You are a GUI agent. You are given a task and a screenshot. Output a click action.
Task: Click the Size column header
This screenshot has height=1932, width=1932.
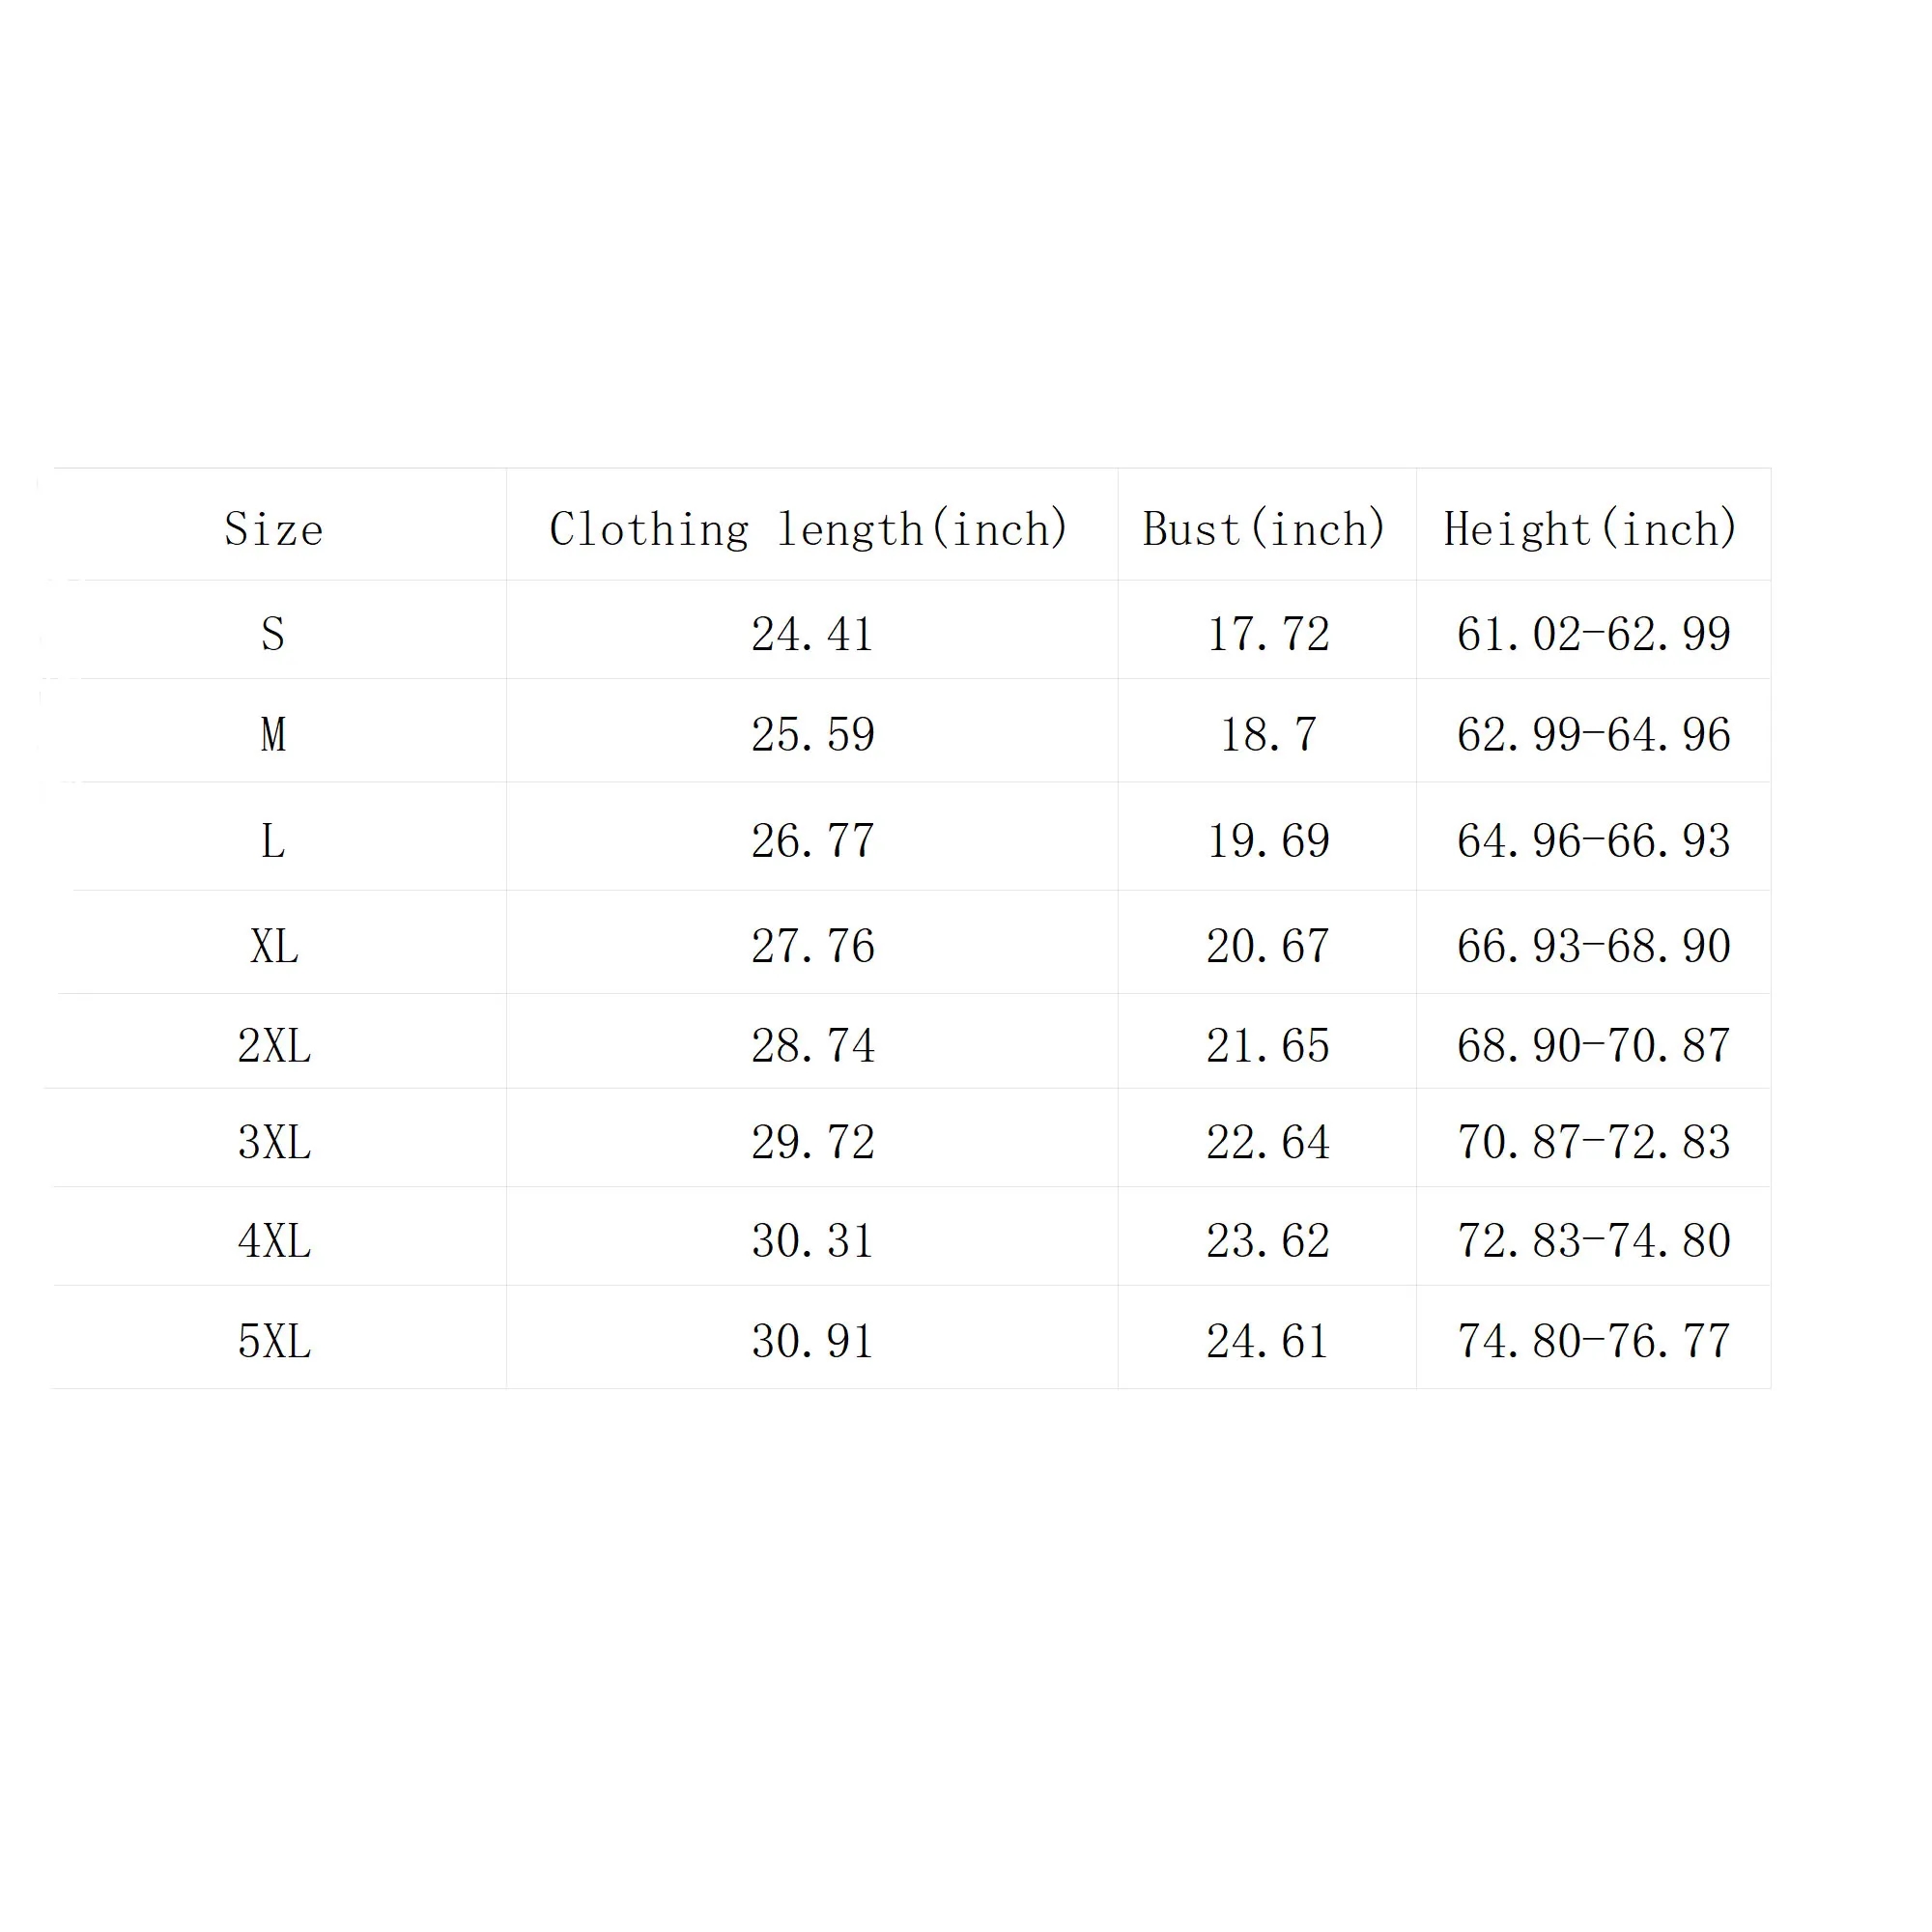pyautogui.click(x=273, y=529)
